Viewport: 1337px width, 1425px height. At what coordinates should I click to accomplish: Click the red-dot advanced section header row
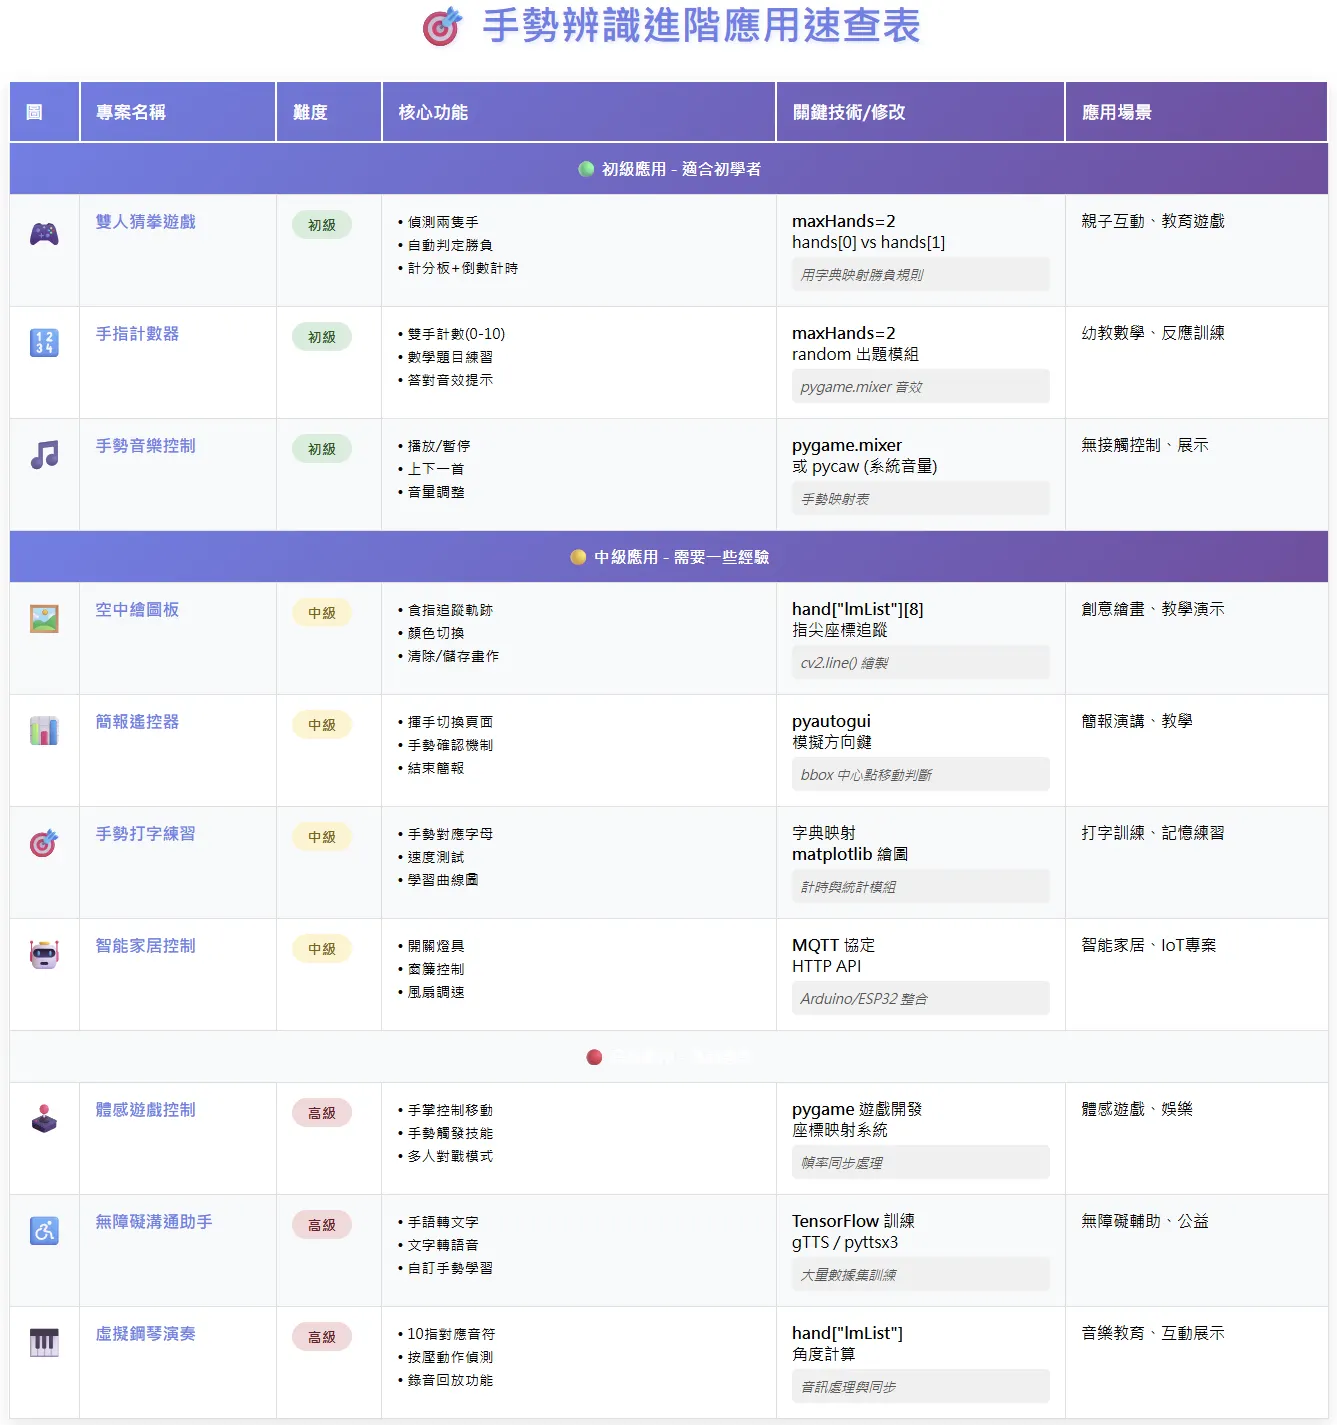tap(669, 1057)
